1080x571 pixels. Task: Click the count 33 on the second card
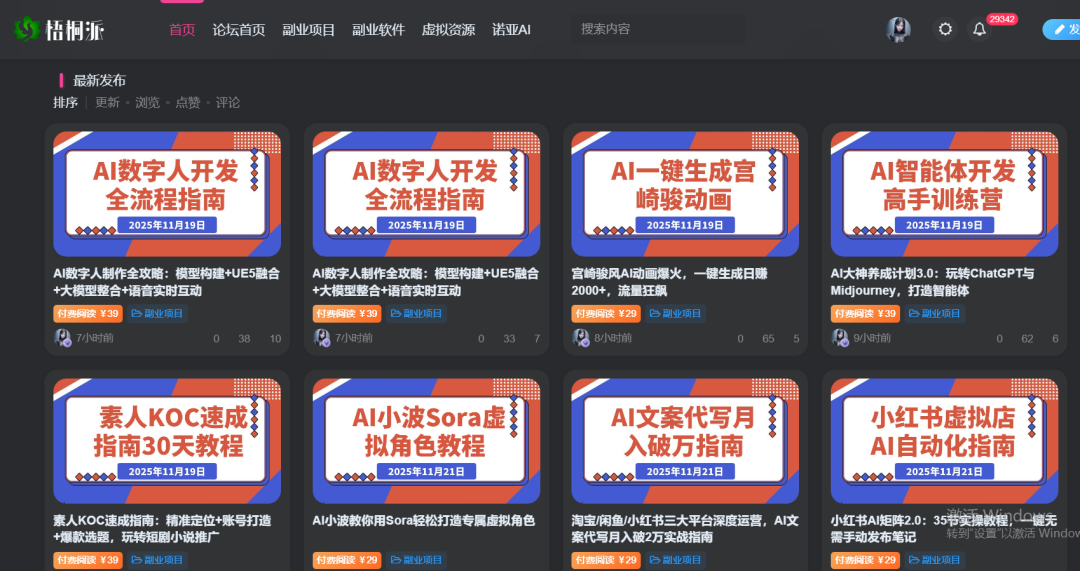[x=509, y=339]
